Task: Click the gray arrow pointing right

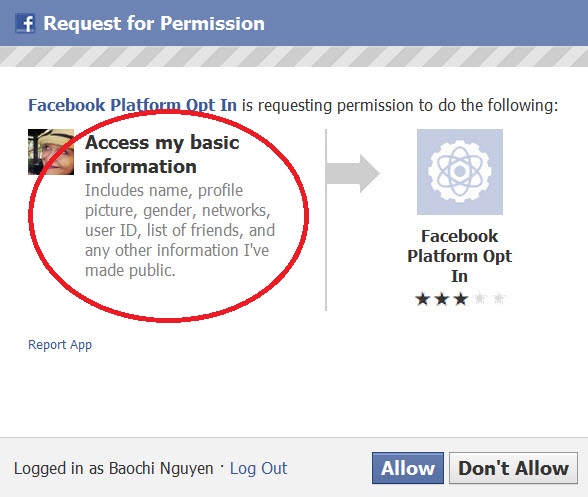Action: (353, 173)
